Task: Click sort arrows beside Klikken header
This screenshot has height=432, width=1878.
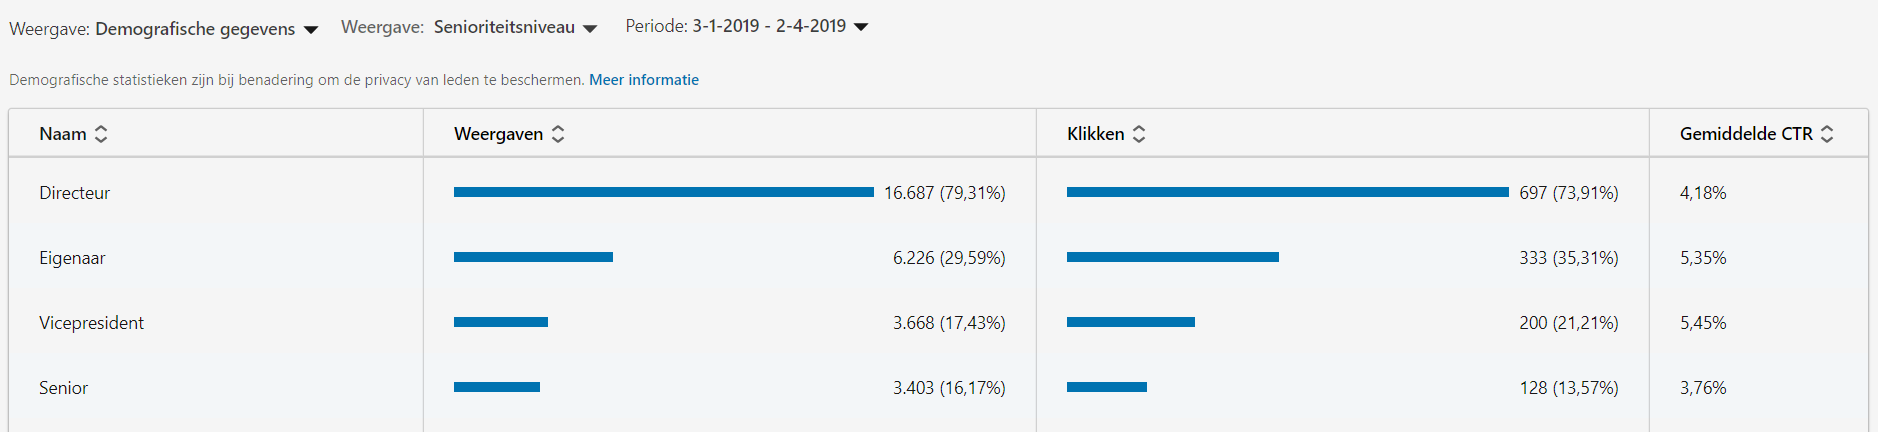Action: pos(1139,134)
